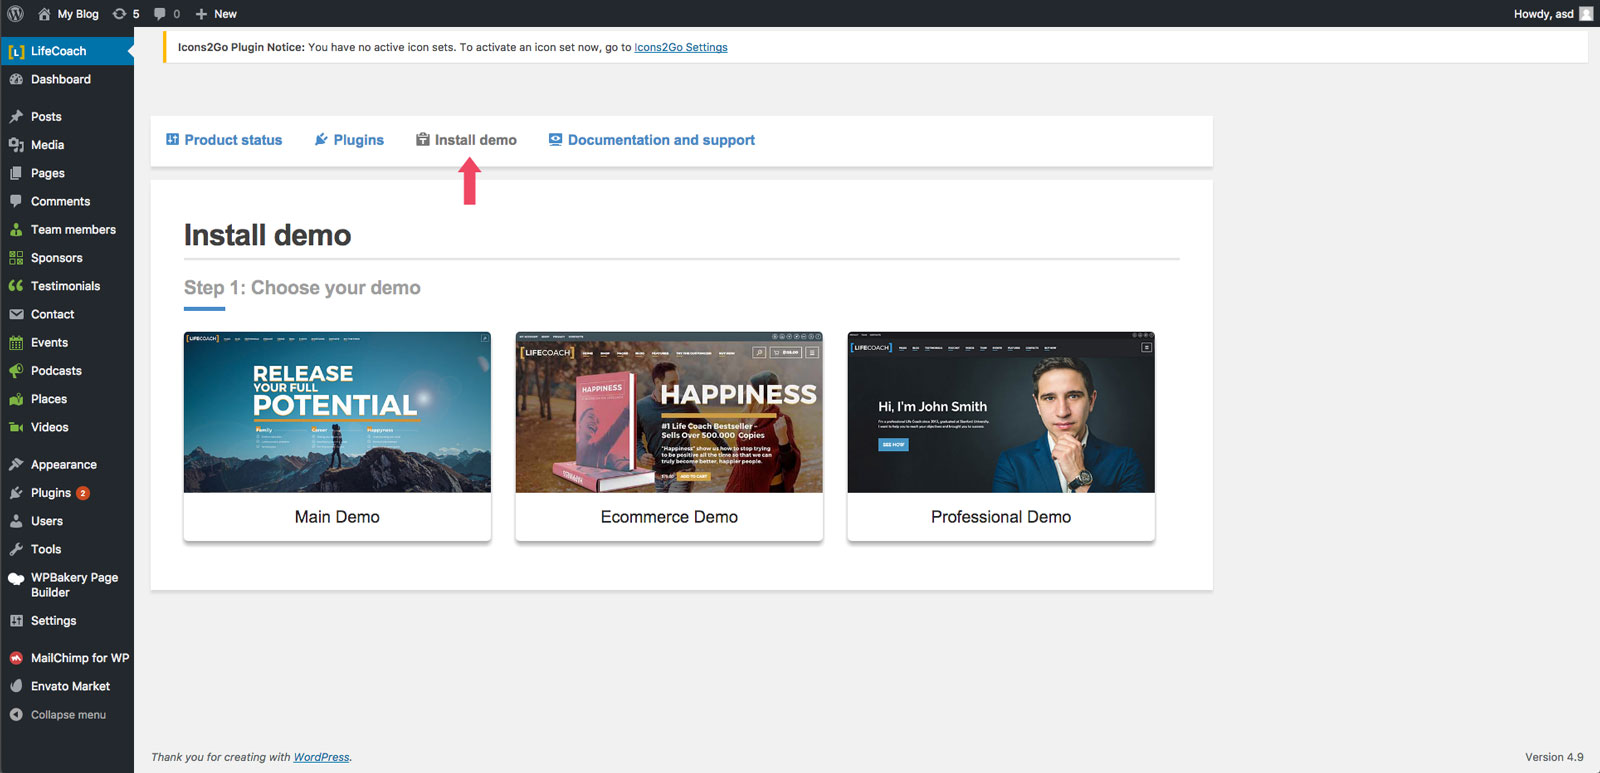This screenshot has width=1600, height=773.
Task: Click the Settings icon in sidebar
Action: (16, 621)
